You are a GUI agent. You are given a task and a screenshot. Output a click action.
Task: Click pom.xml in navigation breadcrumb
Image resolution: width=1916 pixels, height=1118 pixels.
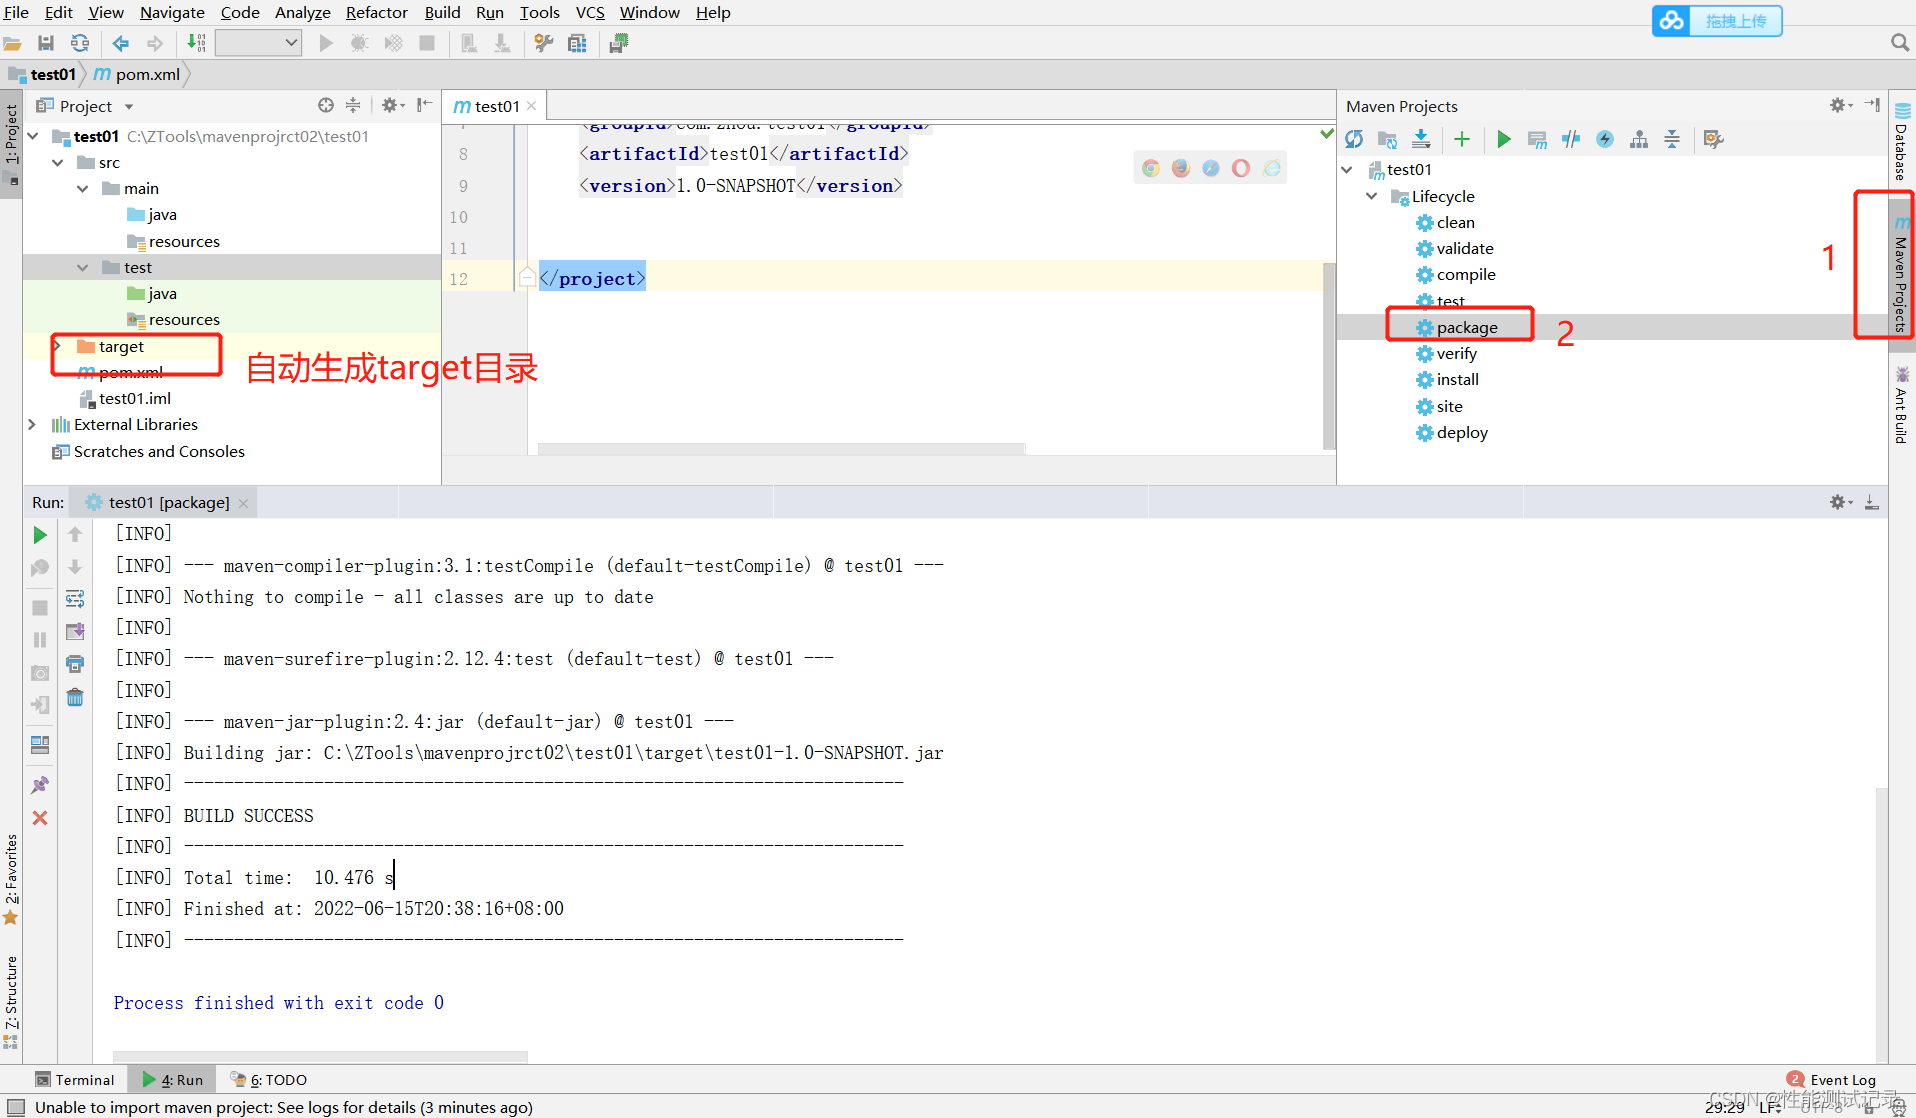pos(137,74)
